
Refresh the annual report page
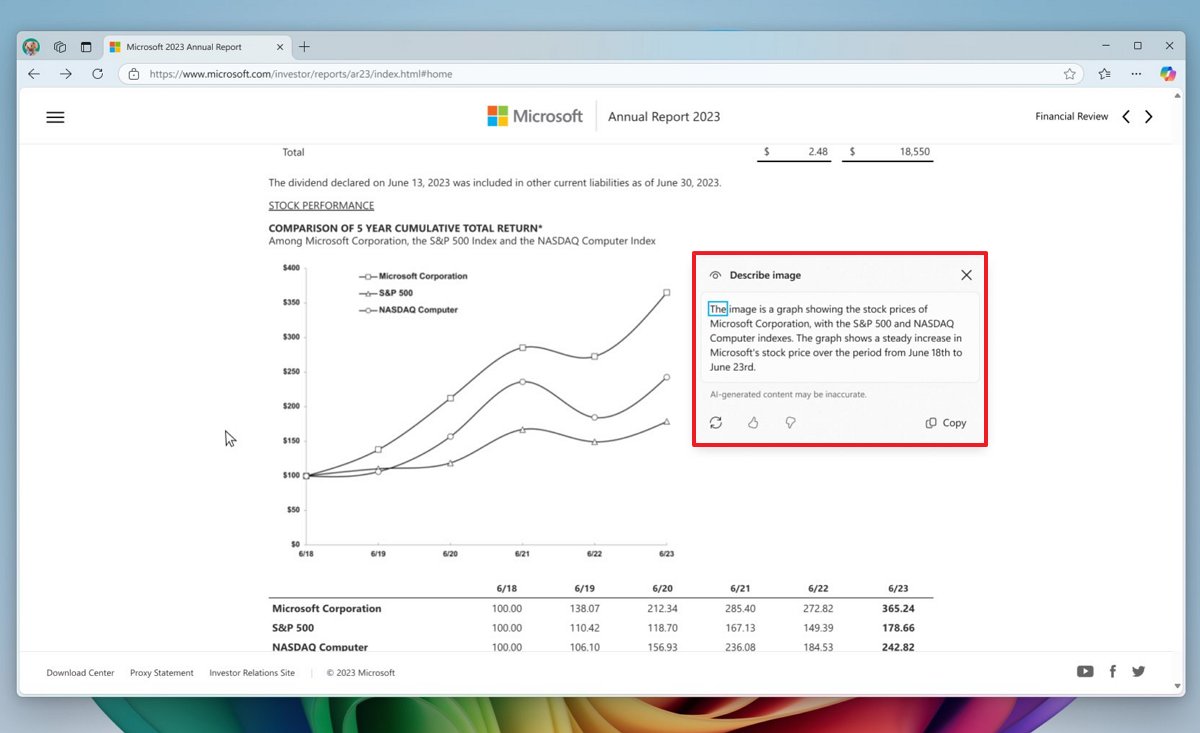tap(97, 73)
